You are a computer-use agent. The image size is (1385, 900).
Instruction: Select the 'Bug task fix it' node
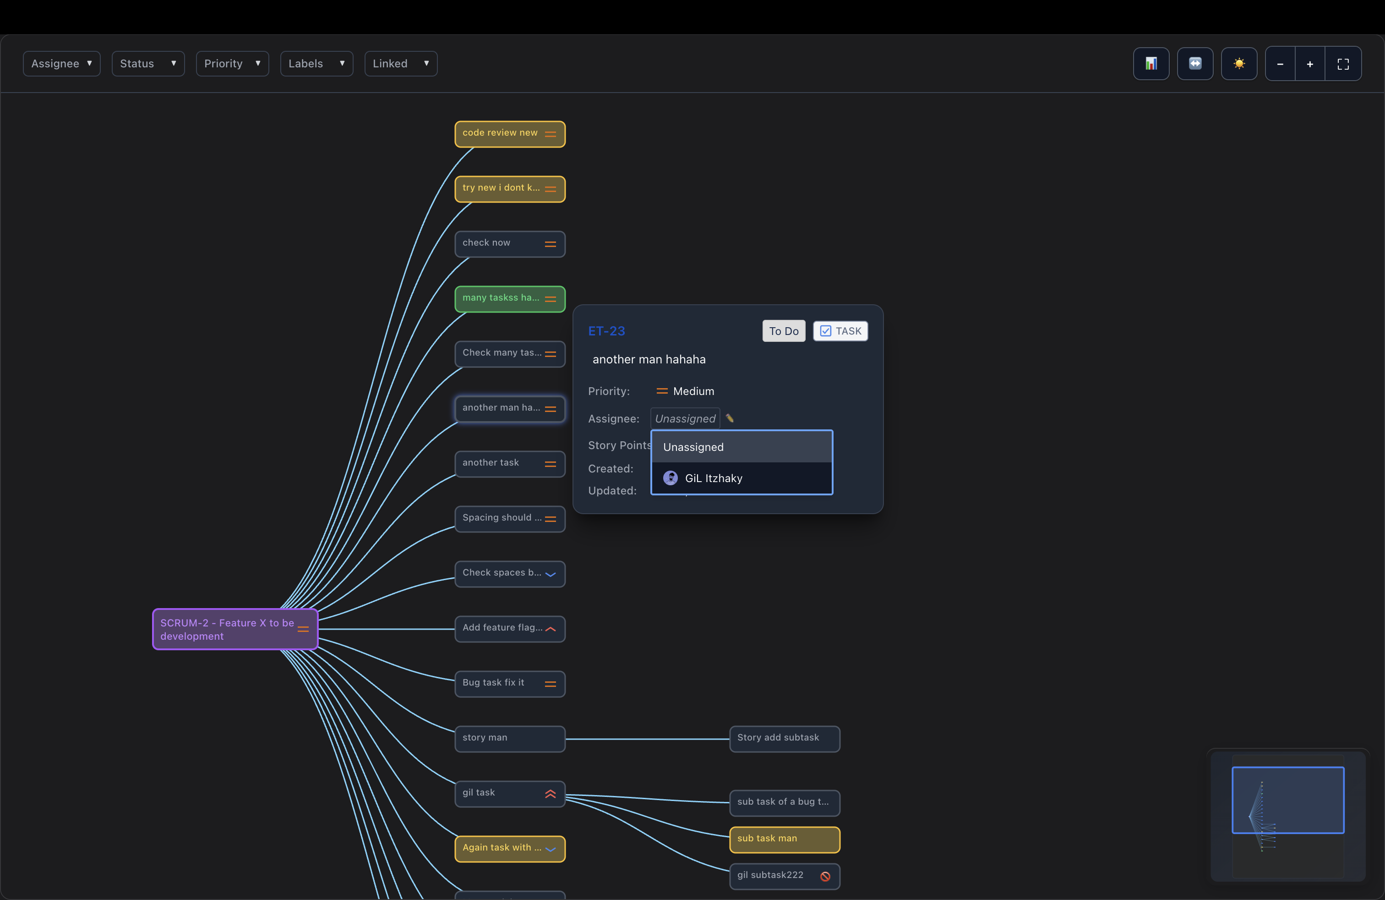tap(510, 684)
